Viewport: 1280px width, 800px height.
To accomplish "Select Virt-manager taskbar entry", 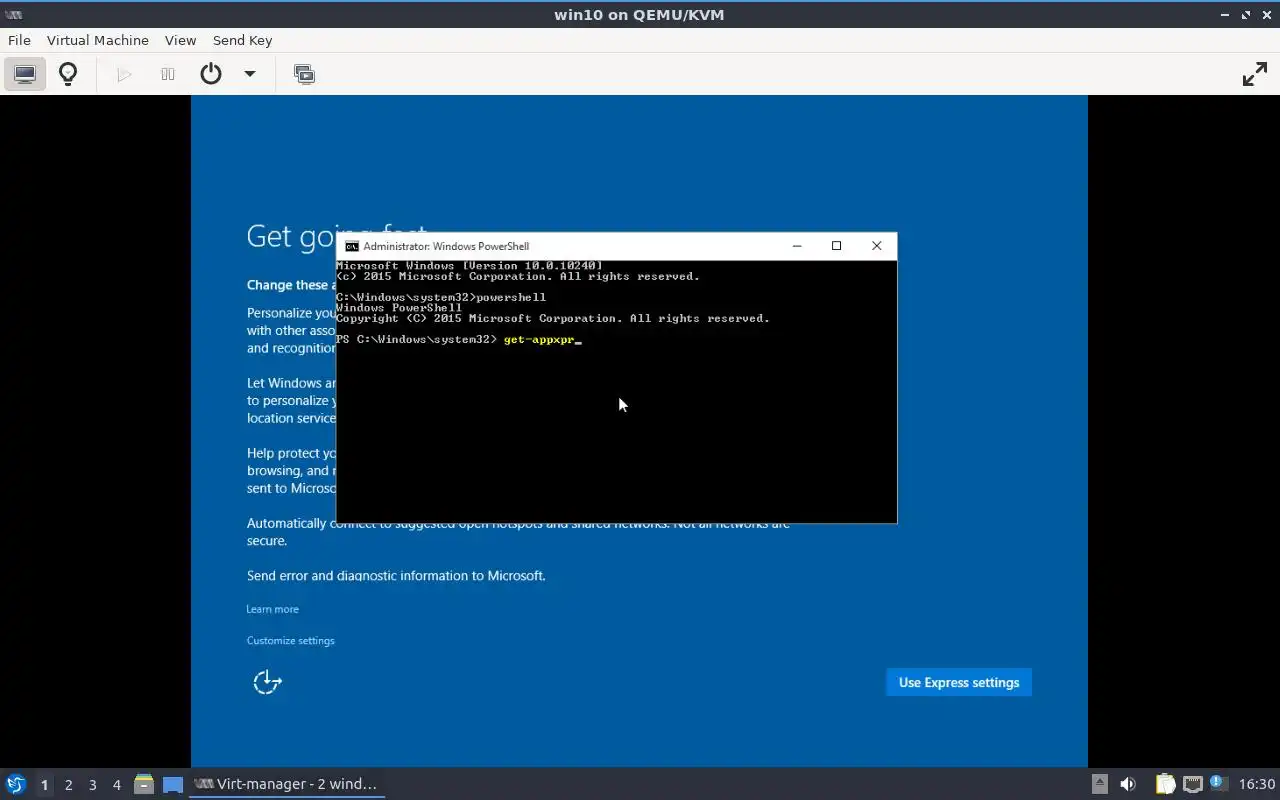I will click(x=287, y=784).
